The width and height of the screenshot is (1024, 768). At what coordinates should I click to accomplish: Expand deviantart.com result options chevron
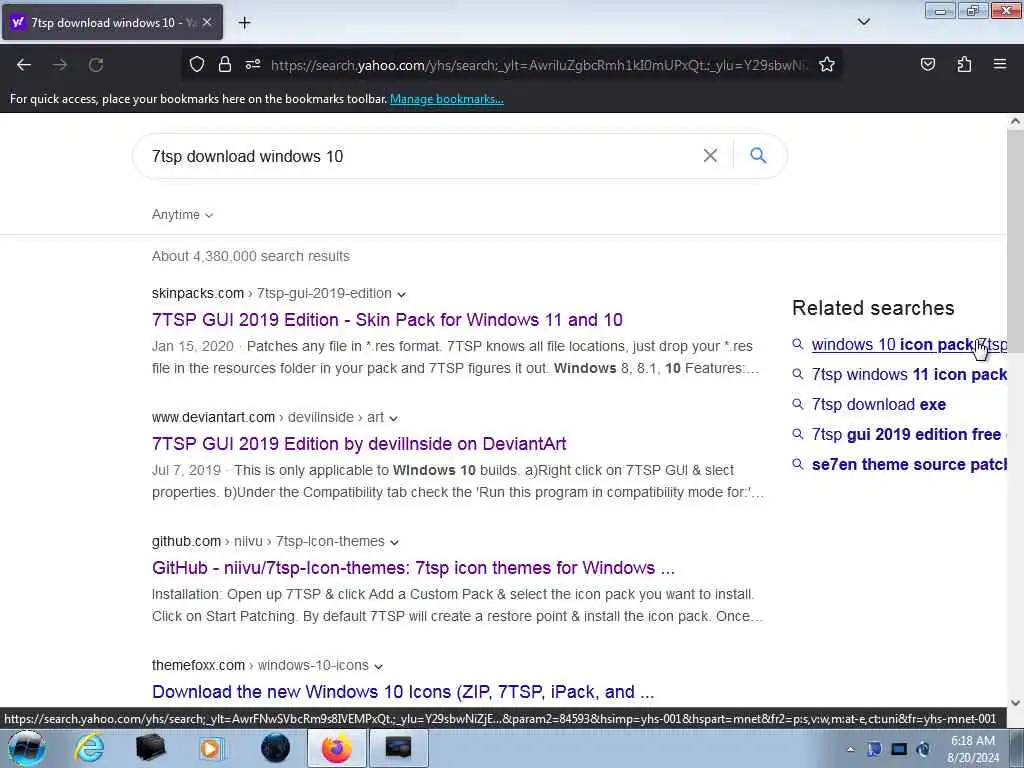[393, 419]
